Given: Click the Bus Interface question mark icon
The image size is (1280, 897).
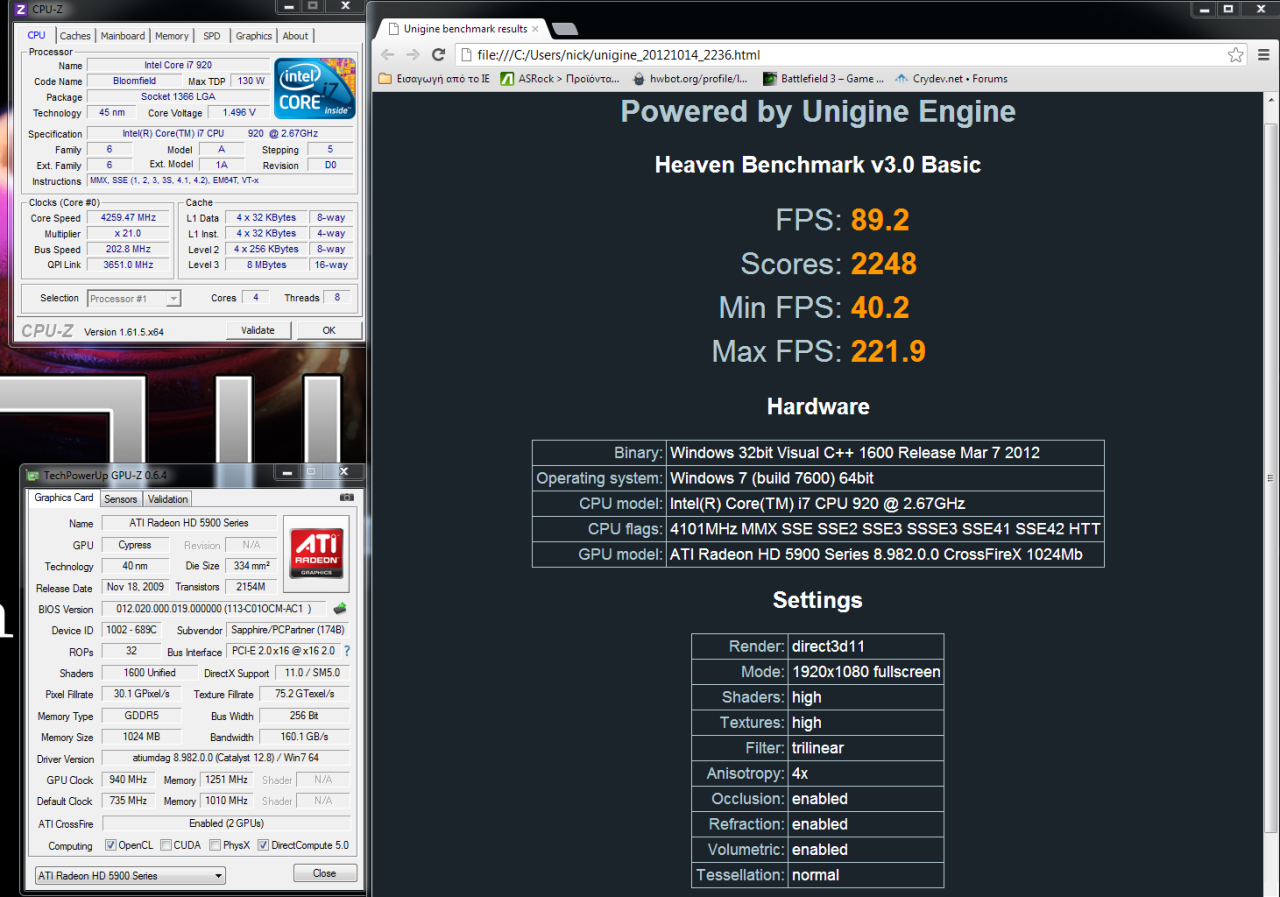Looking at the screenshot, I should [347, 651].
